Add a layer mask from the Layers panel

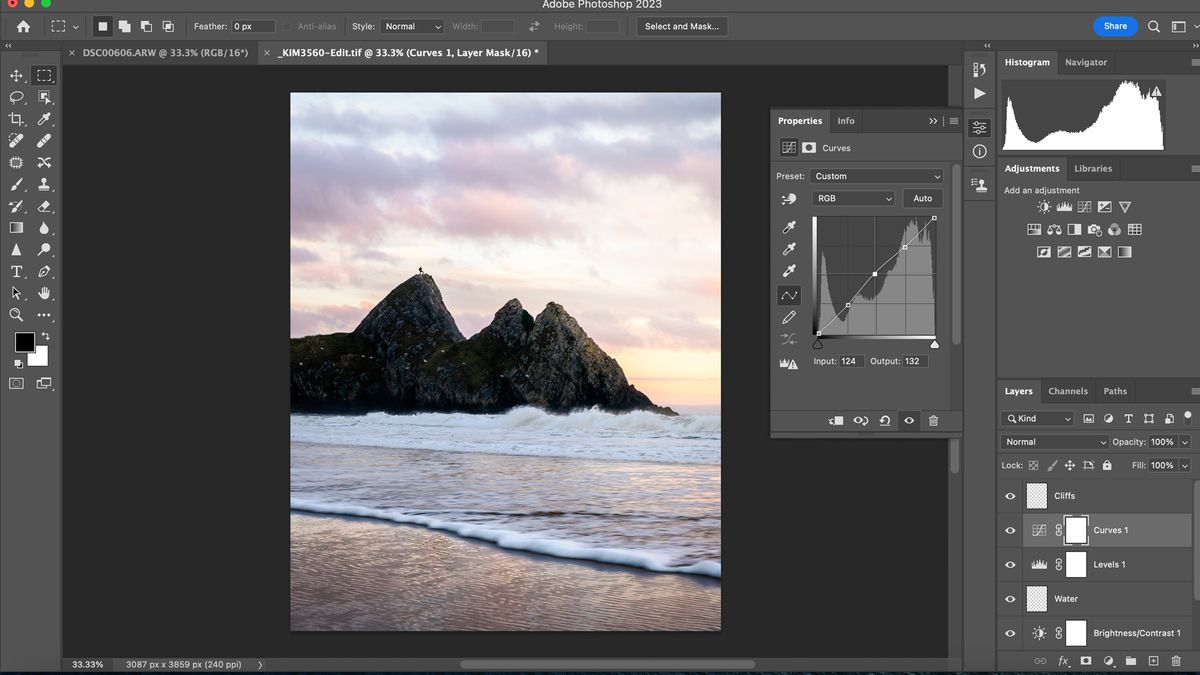[x=1086, y=661]
